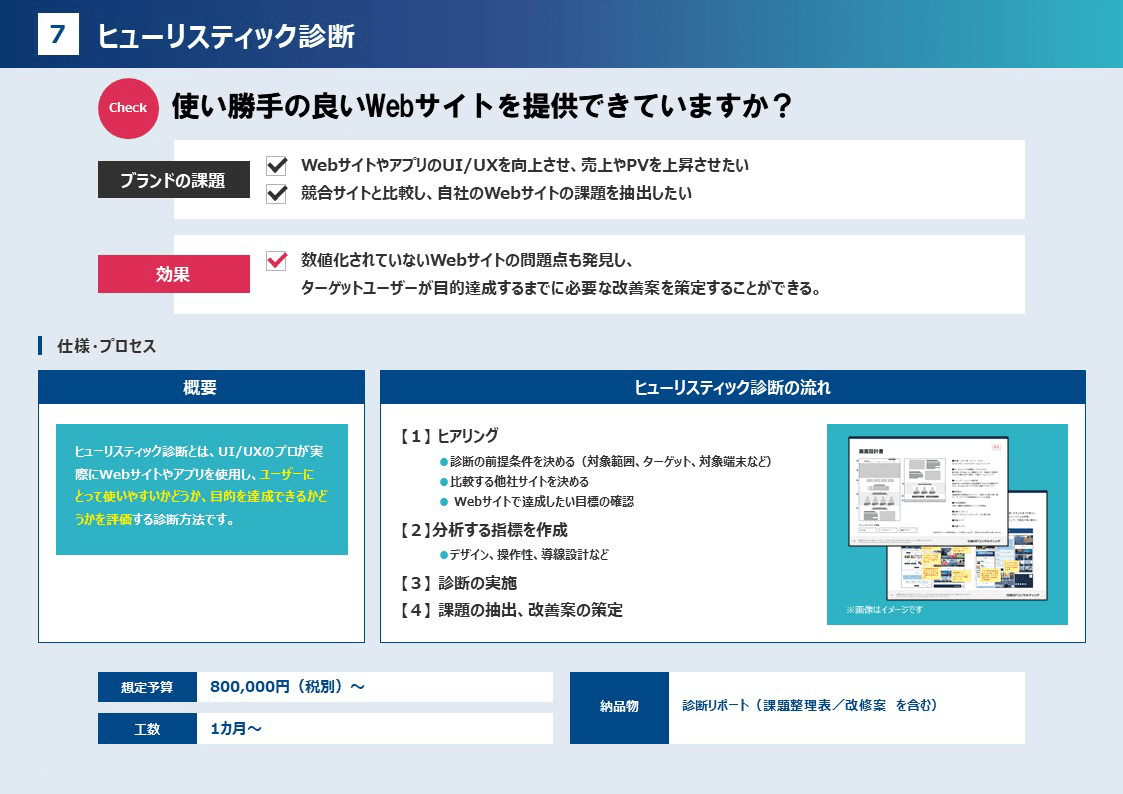The height and width of the screenshot is (794, 1123).
Task: Click the 工数 label
Action: point(147,729)
